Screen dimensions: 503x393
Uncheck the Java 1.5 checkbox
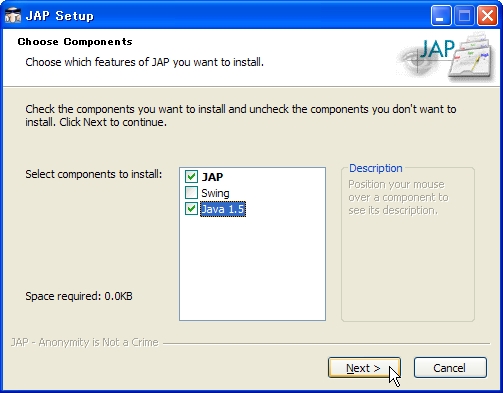tap(191, 209)
